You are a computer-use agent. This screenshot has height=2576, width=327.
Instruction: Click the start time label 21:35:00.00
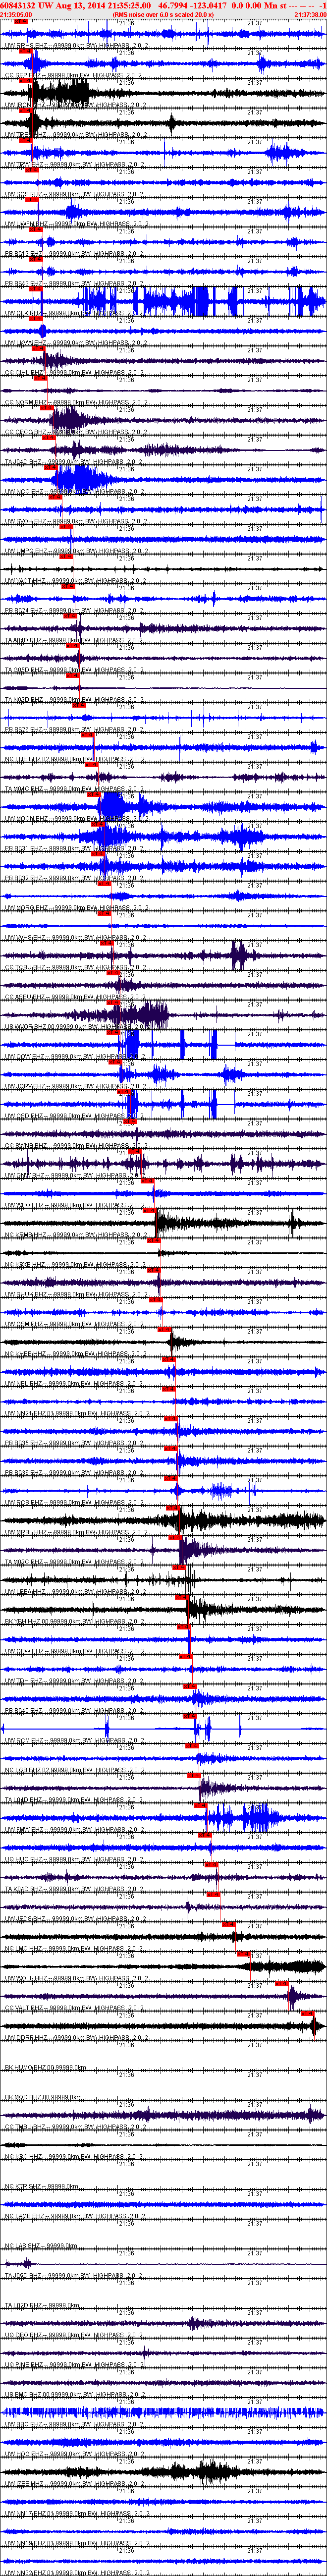(16, 14)
